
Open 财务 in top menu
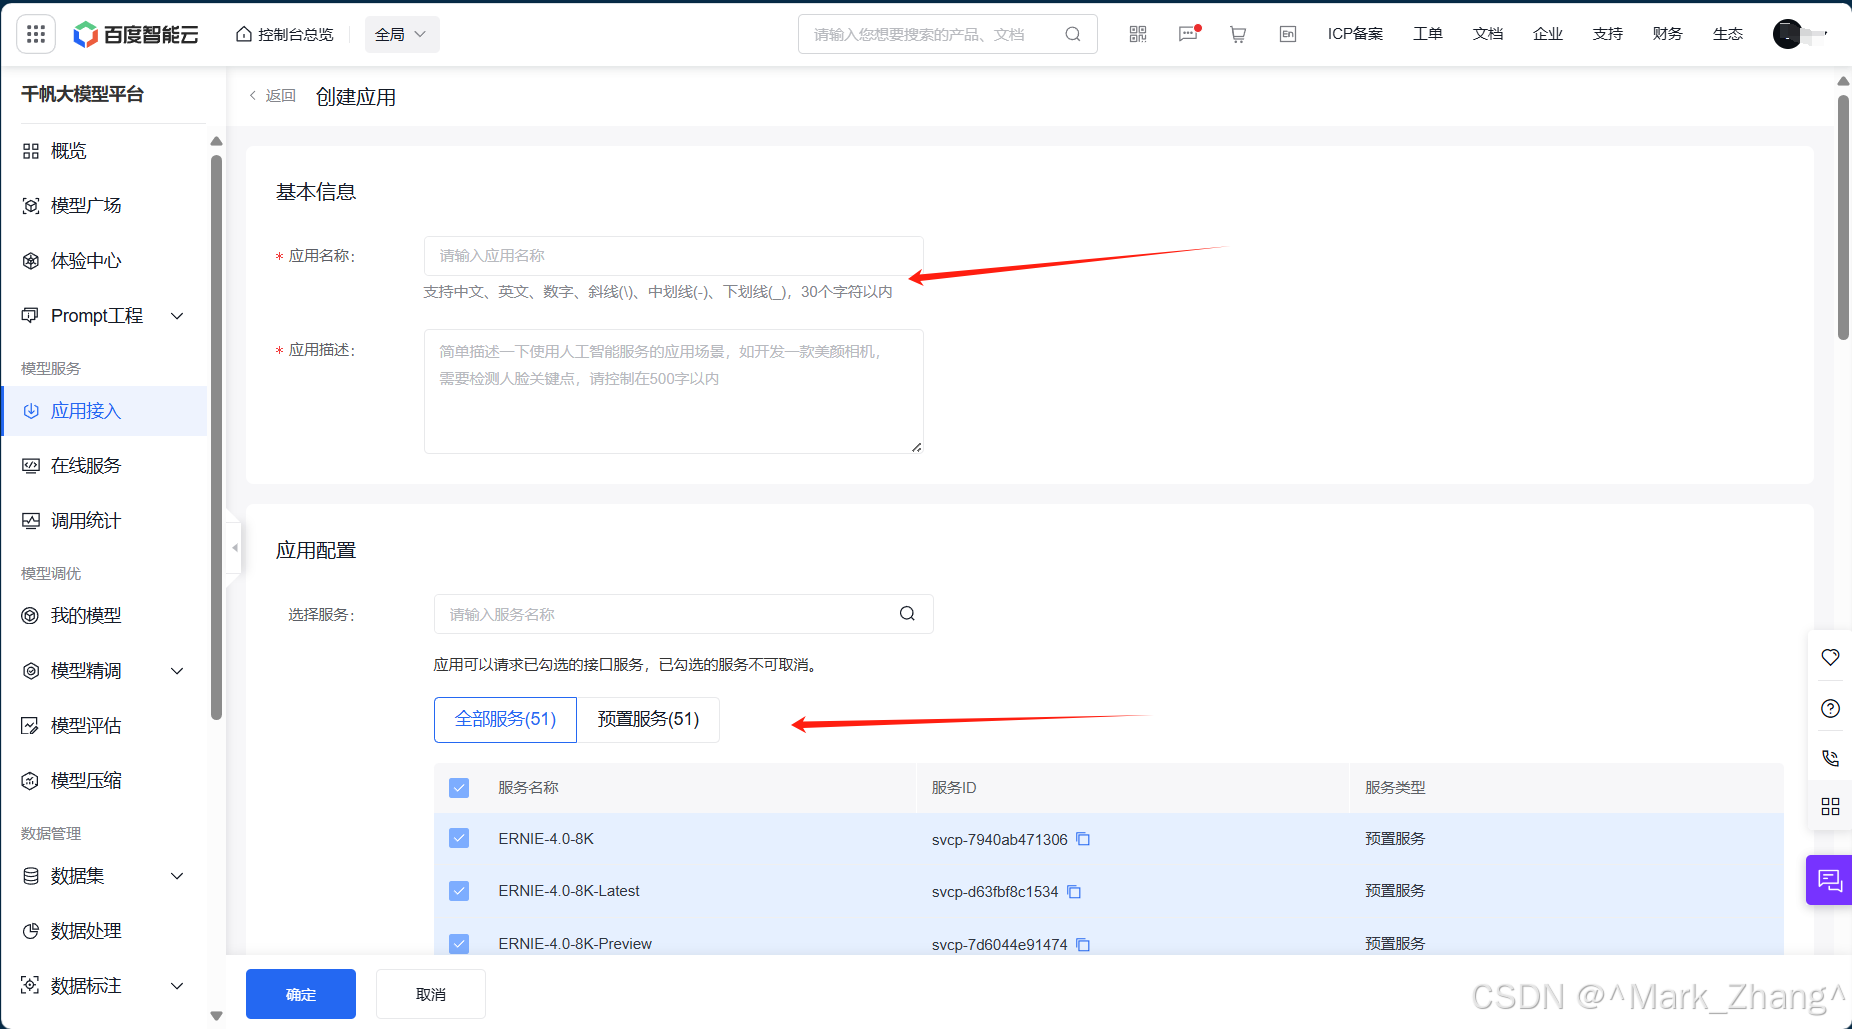point(1668,34)
